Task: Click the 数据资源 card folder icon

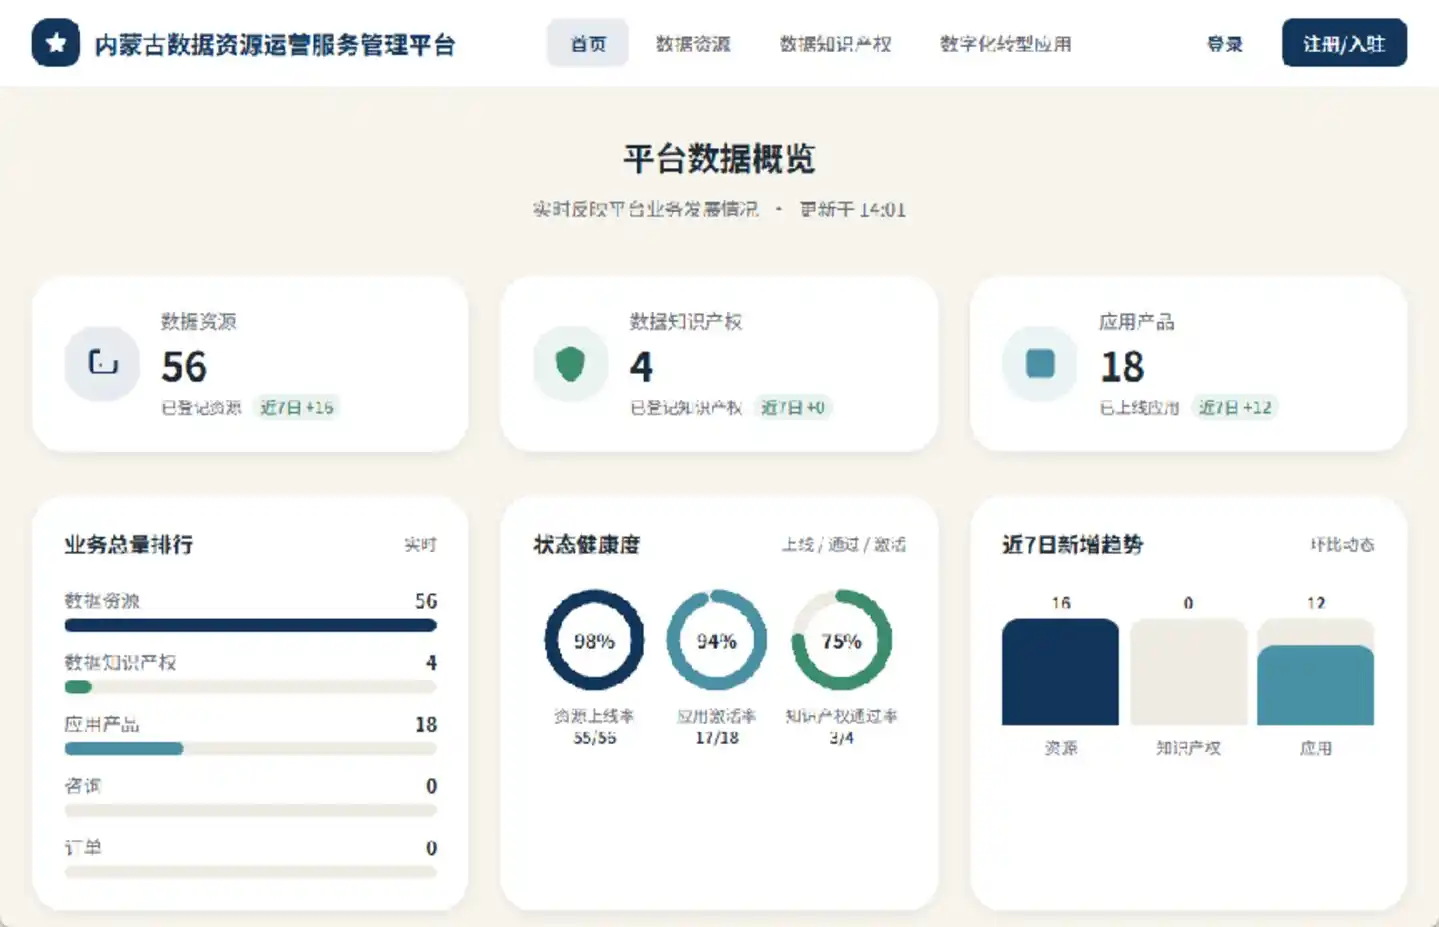Action: [102, 363]
